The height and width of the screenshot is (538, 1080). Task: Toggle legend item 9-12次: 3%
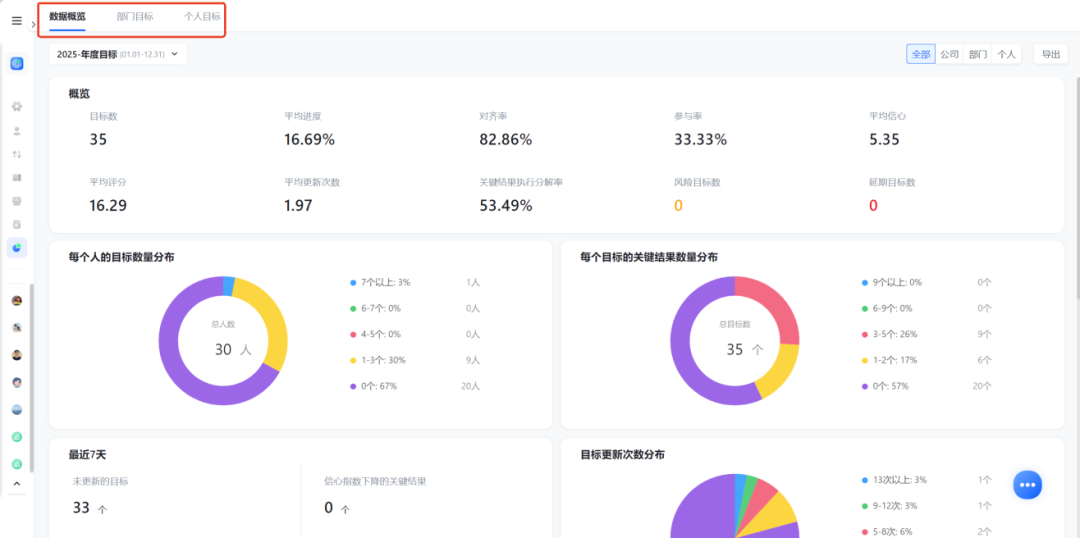[891, 506]
